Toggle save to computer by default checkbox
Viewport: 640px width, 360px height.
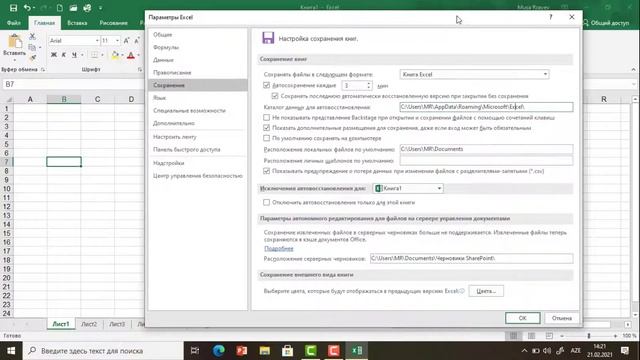tap(267, 138)
